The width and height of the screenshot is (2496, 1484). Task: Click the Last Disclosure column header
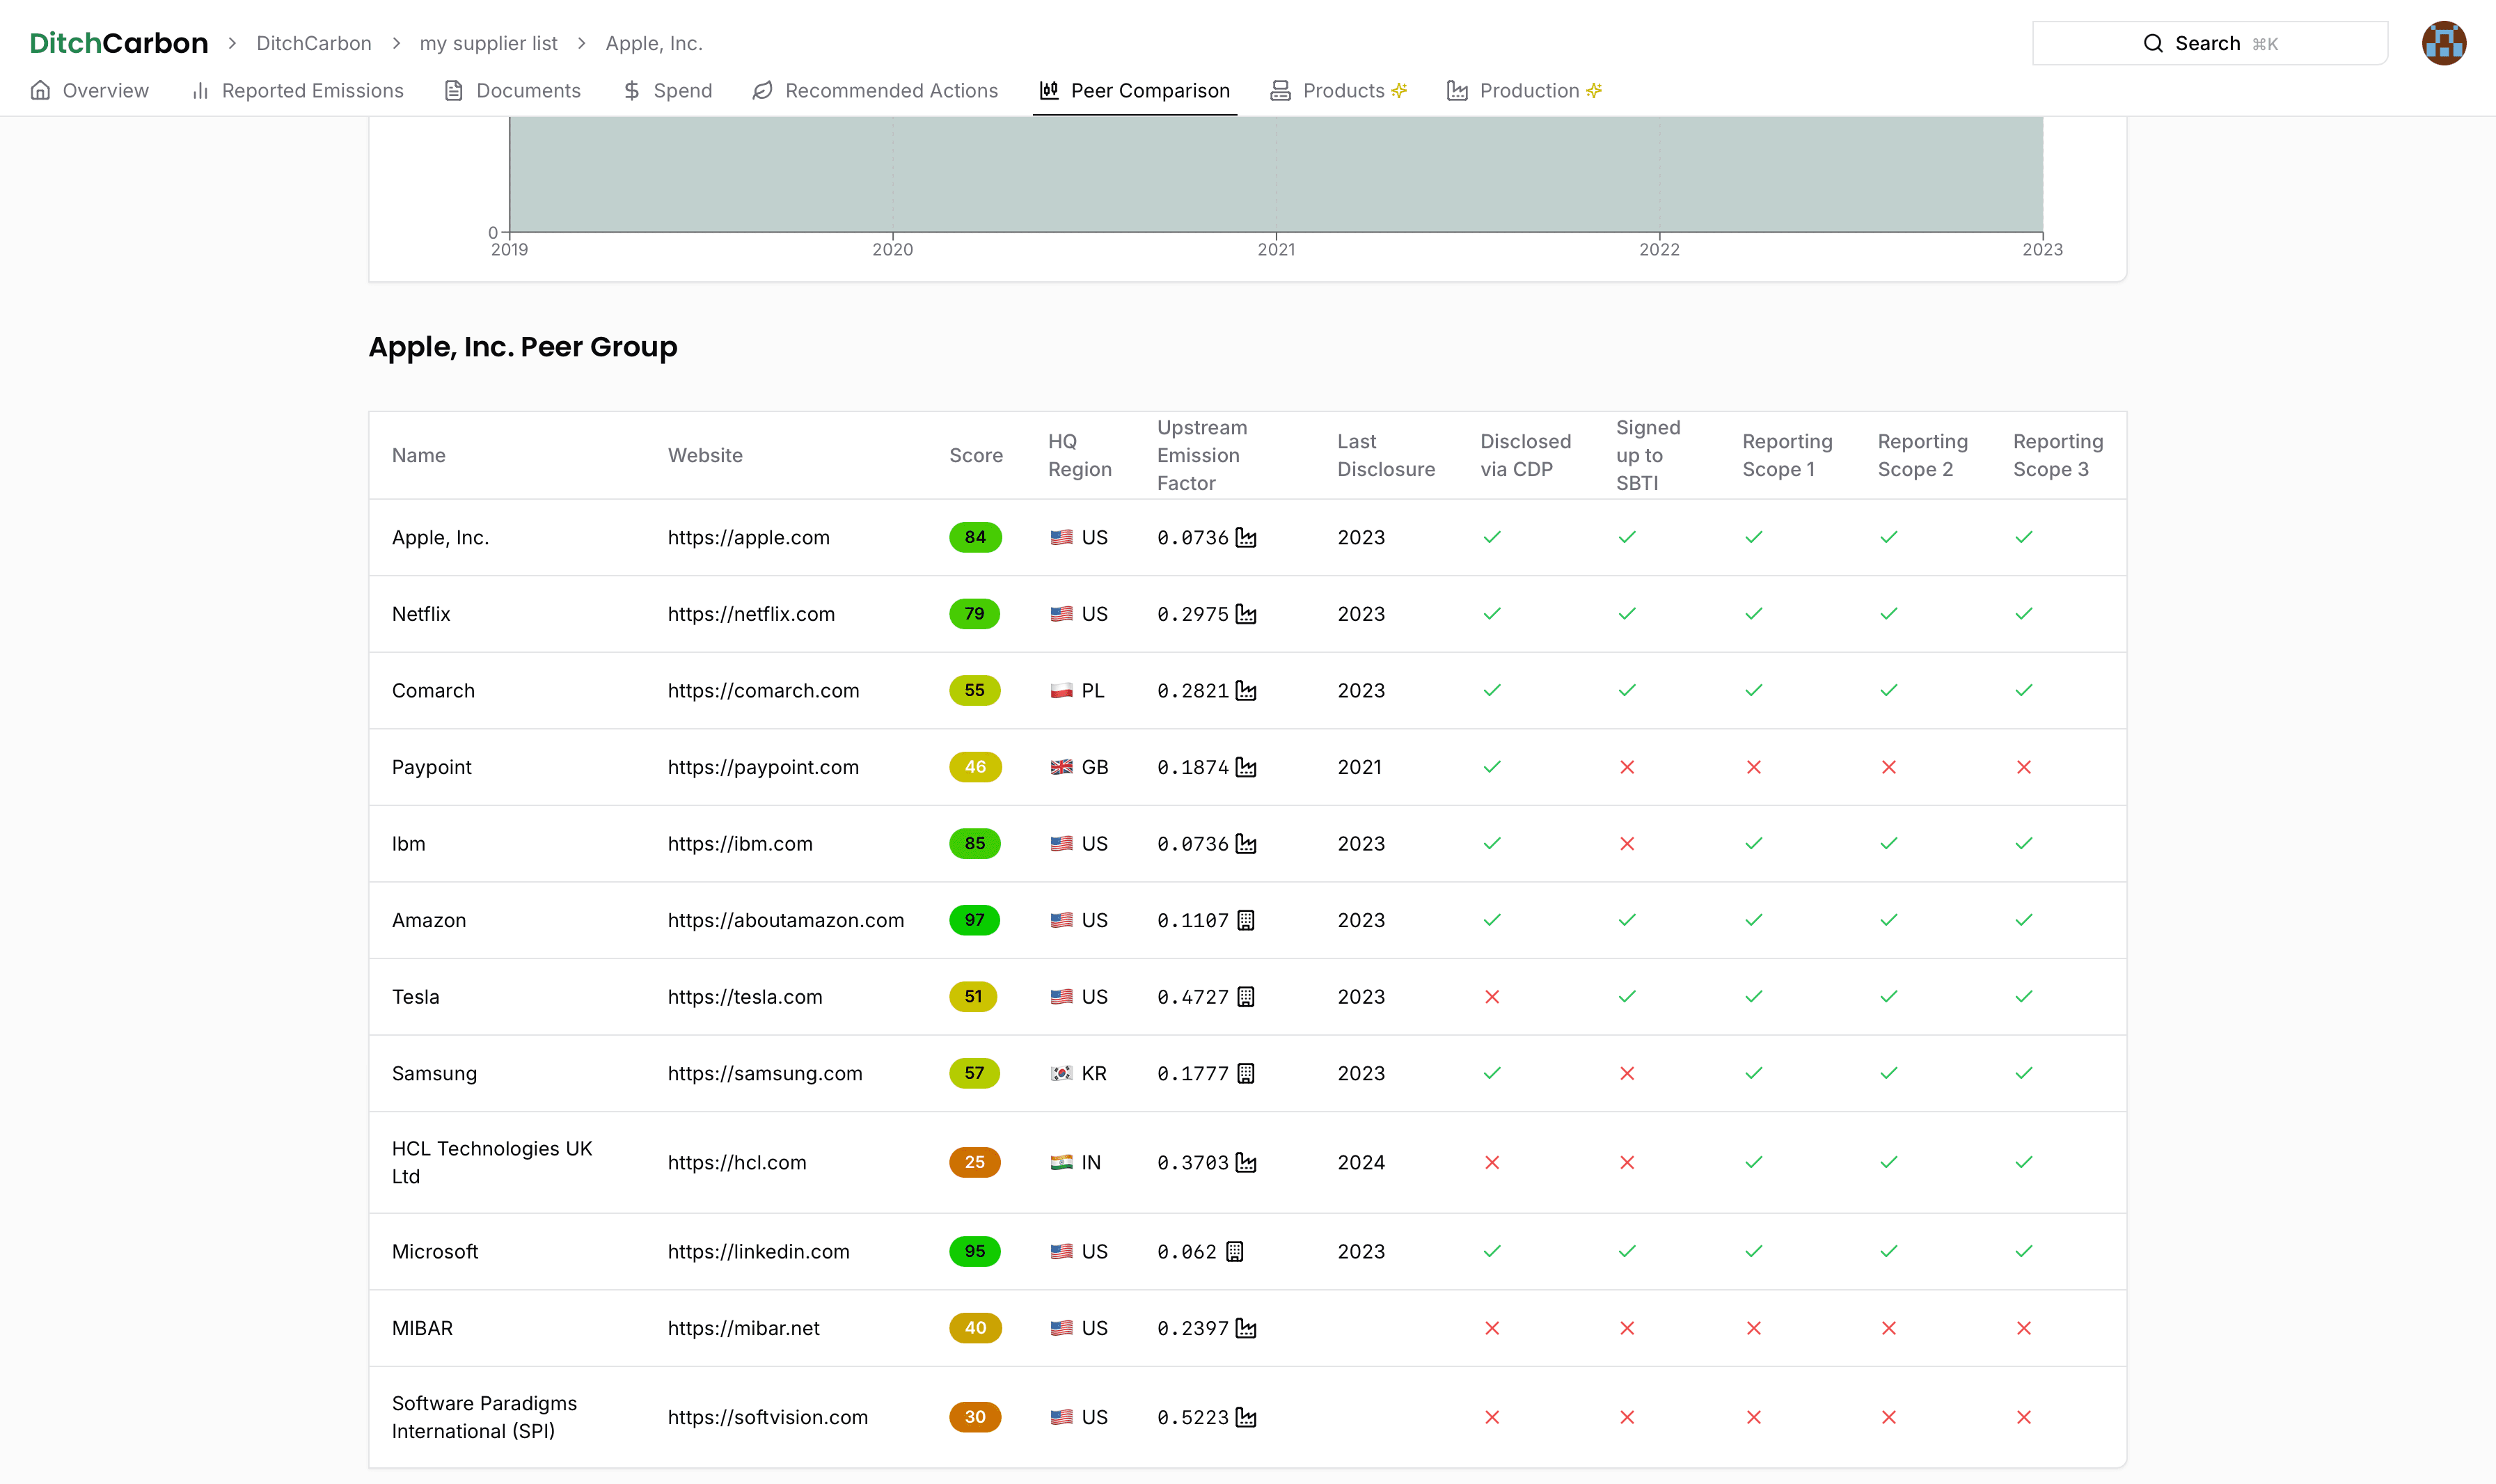coord(1385,456)
